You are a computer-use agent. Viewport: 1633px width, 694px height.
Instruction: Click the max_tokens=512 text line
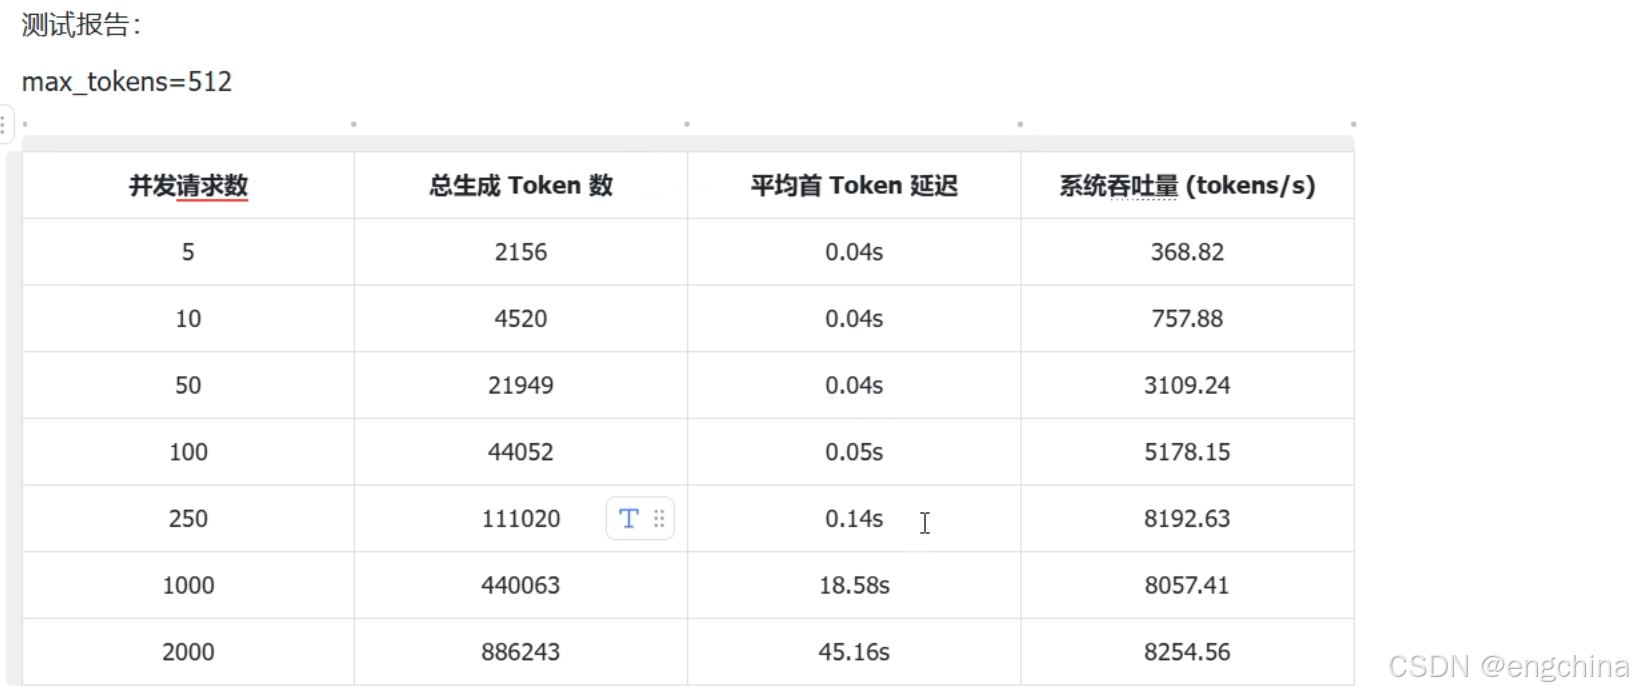tap(127, 81)
